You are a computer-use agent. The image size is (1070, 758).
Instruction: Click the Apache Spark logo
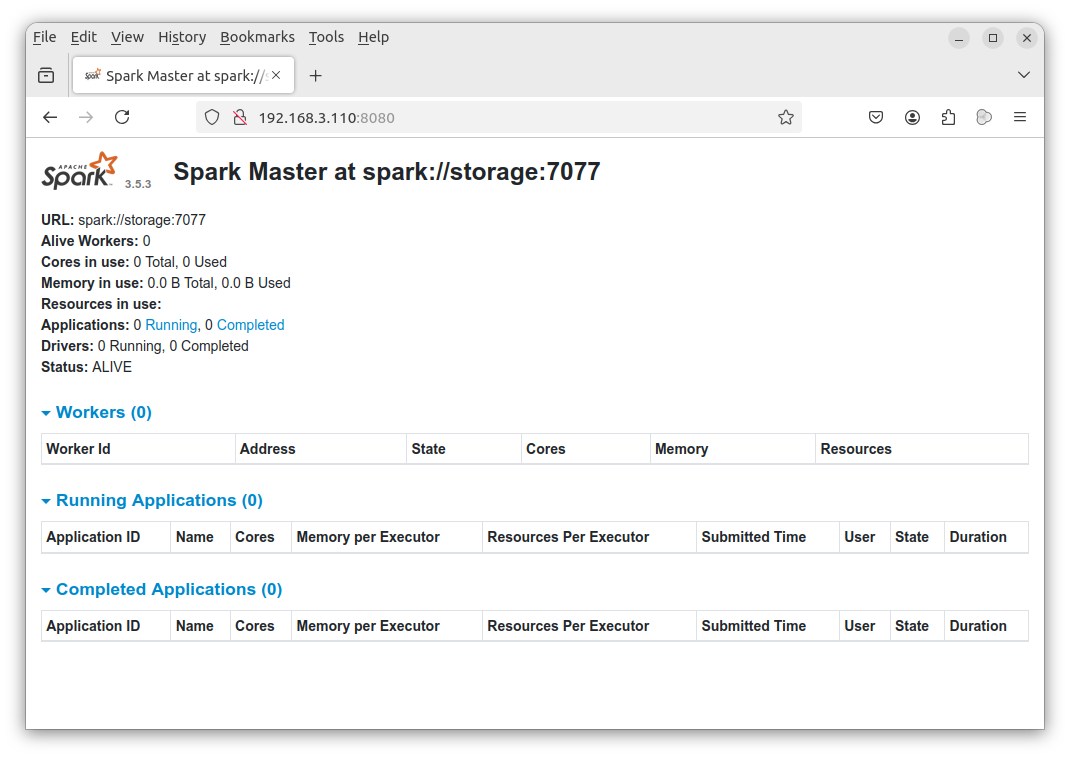[80, 171]
